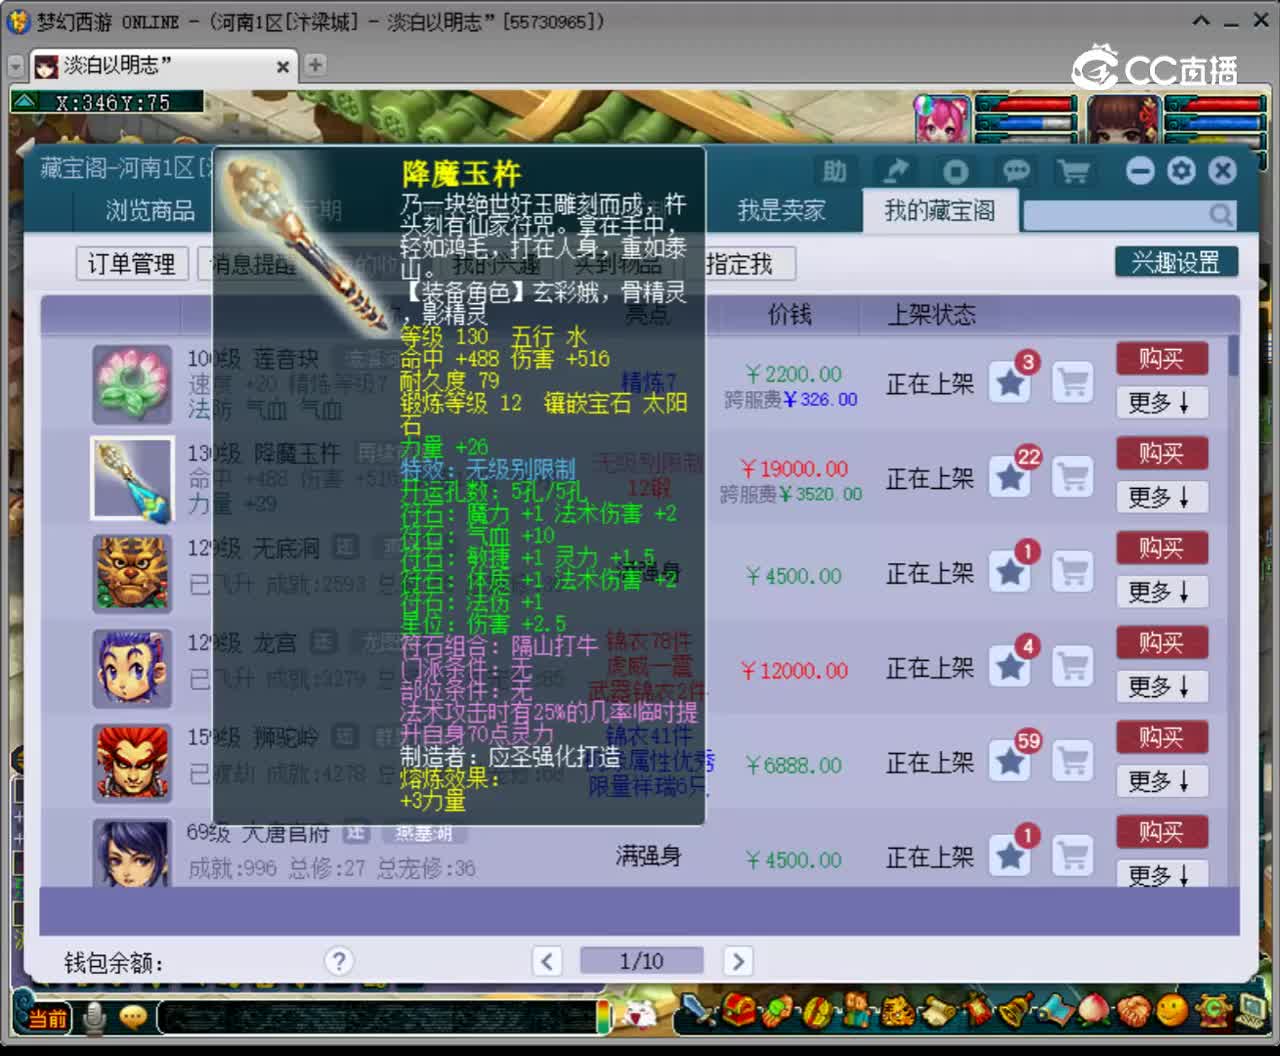The height and width of the screenshot is (1056, 1280).
Task: Click the share arrow icon in header
Action: (x=895, y=172)
